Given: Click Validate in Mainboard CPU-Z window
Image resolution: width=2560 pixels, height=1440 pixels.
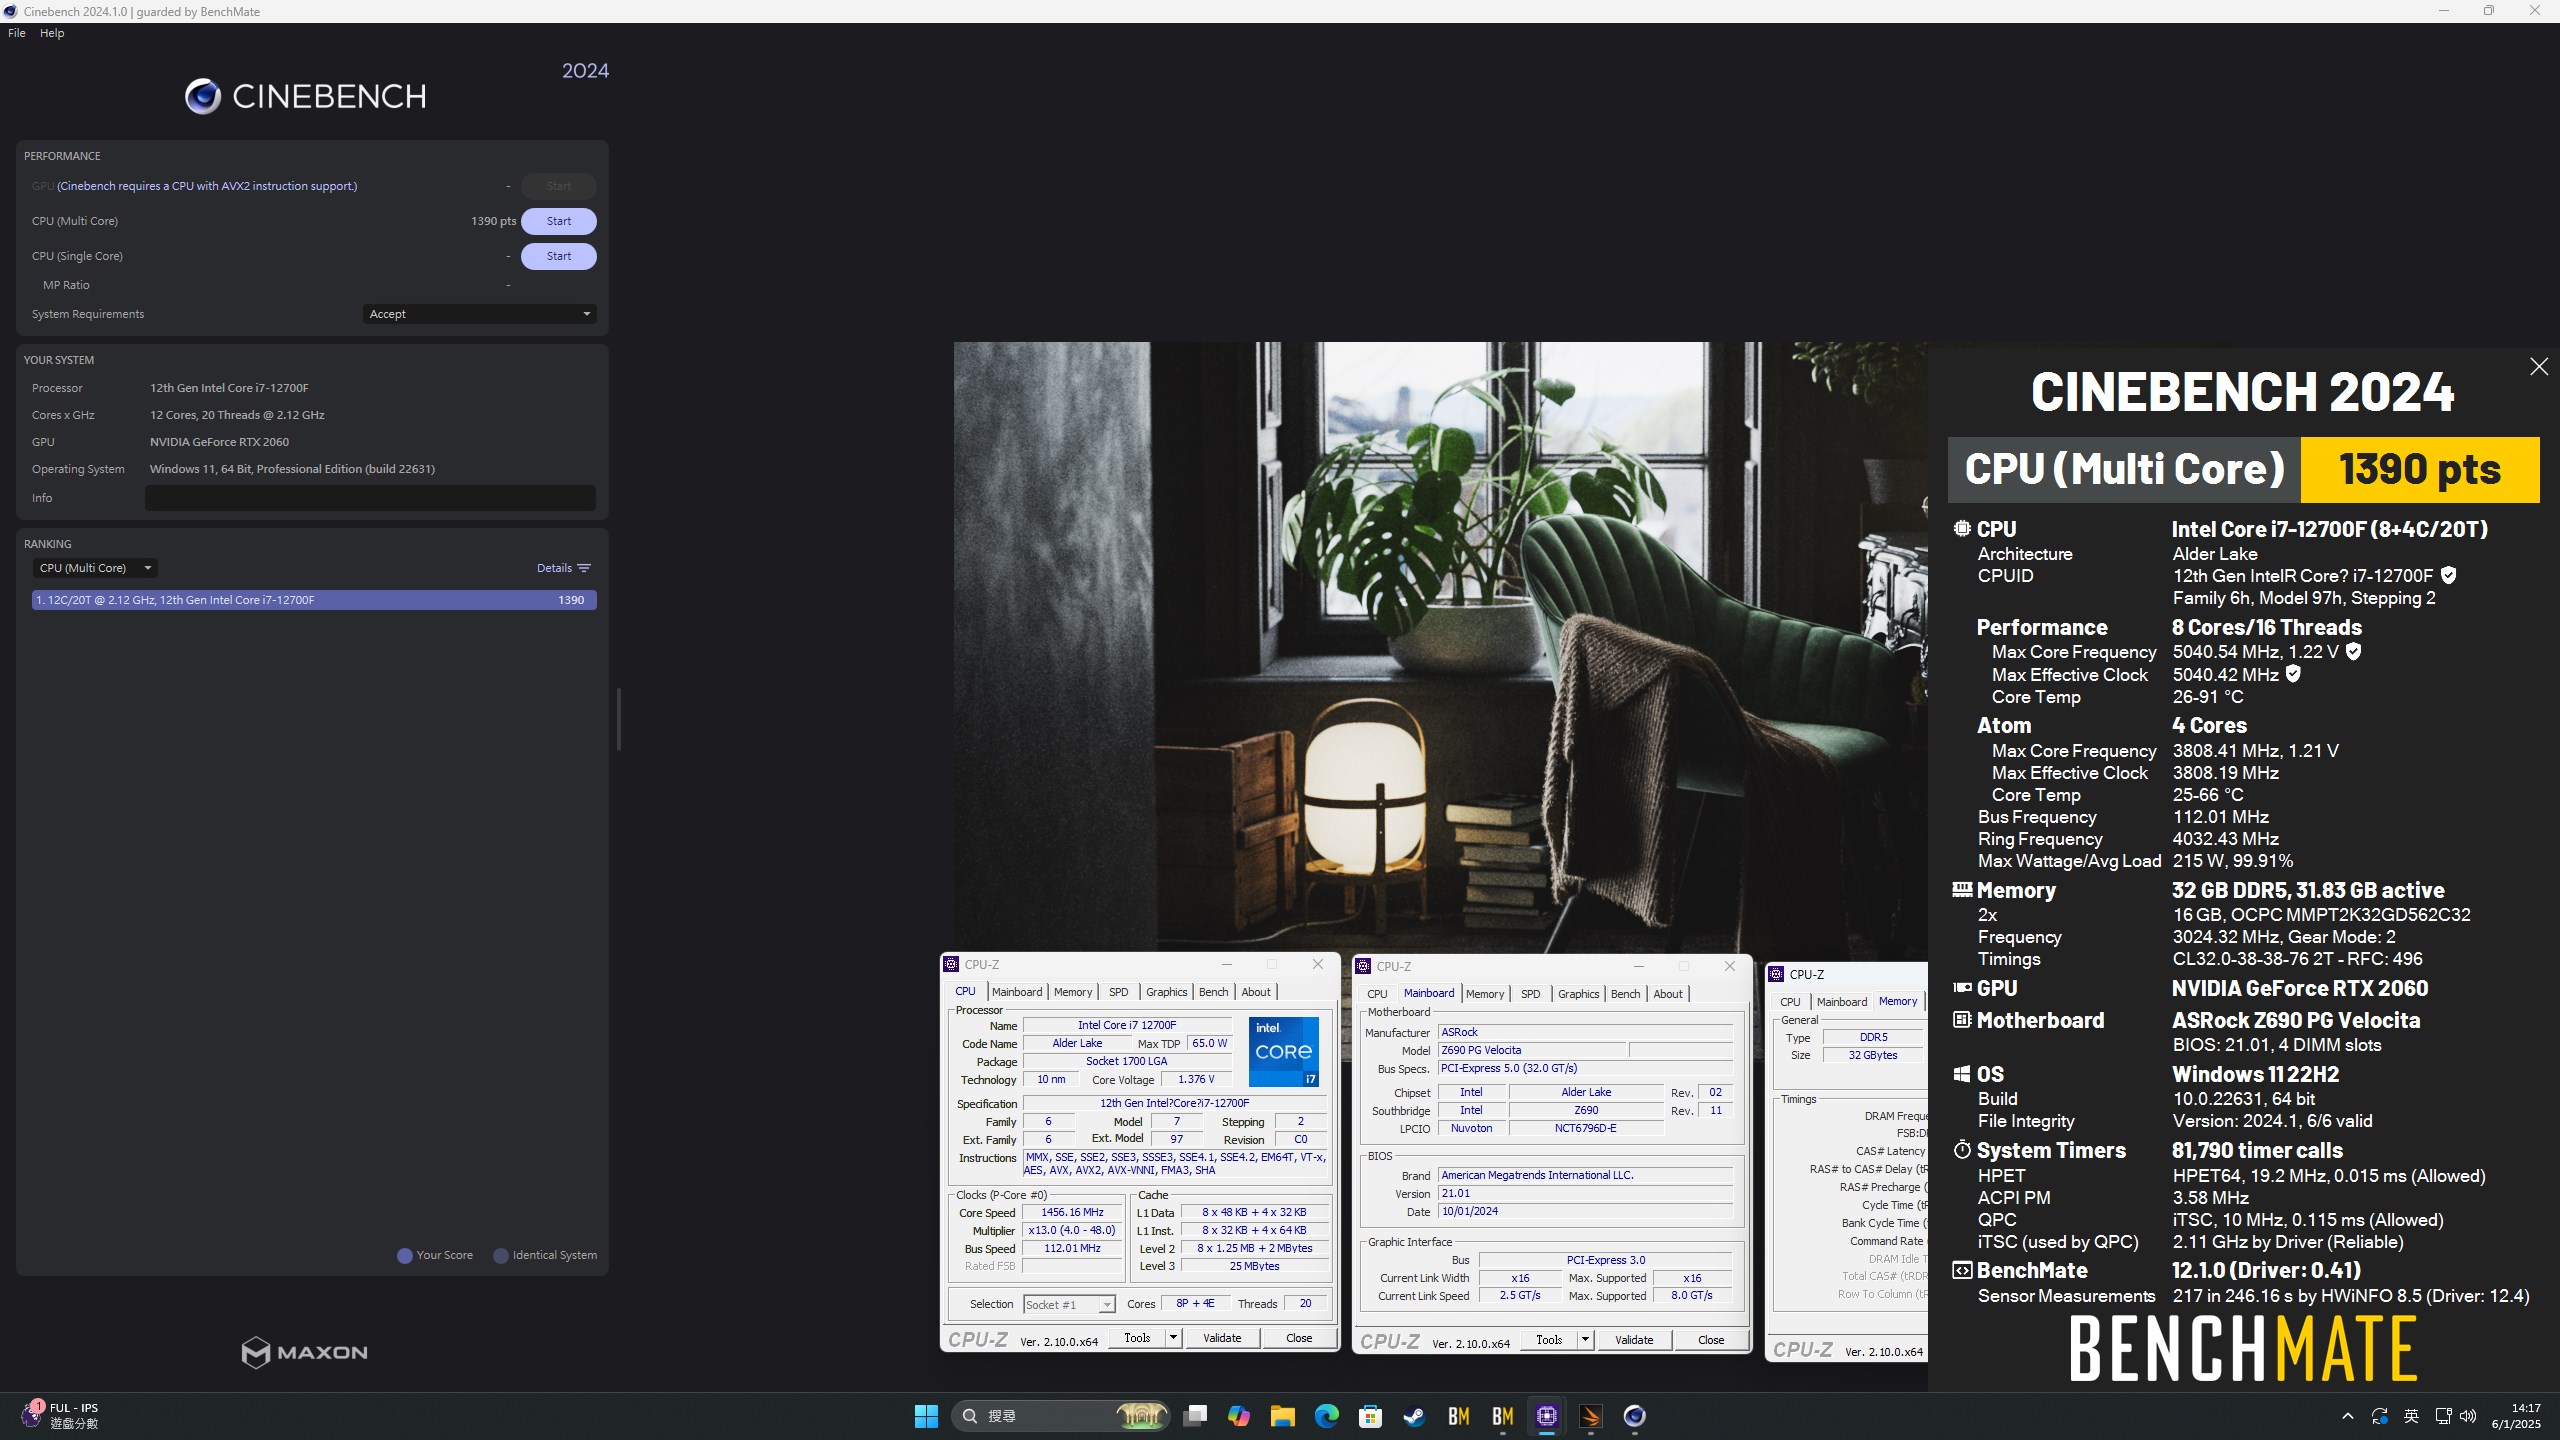Looking at the screenshot, I should pos(1633,1340).
